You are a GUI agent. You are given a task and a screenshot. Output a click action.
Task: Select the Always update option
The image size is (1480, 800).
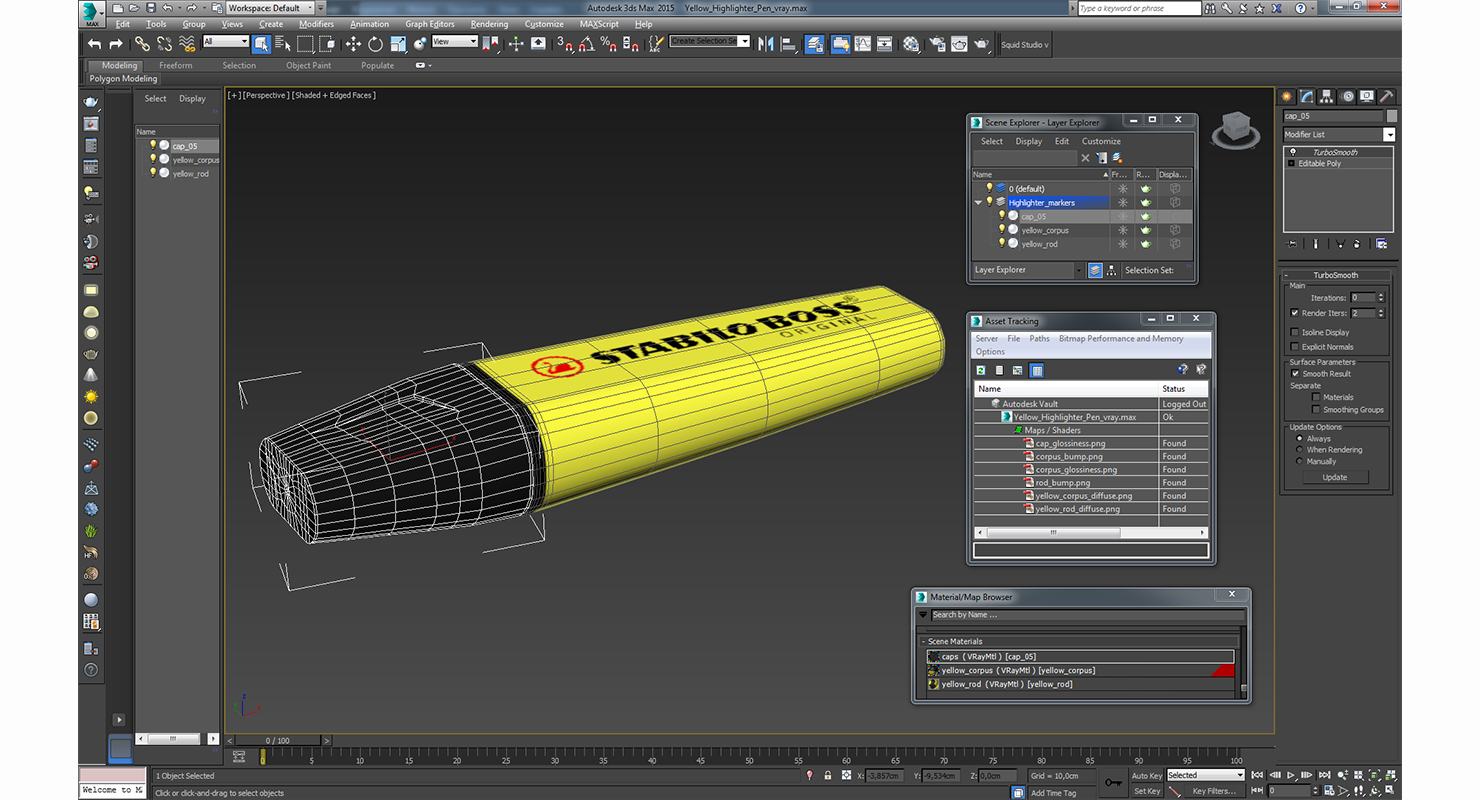click(x=1300, y=438)
